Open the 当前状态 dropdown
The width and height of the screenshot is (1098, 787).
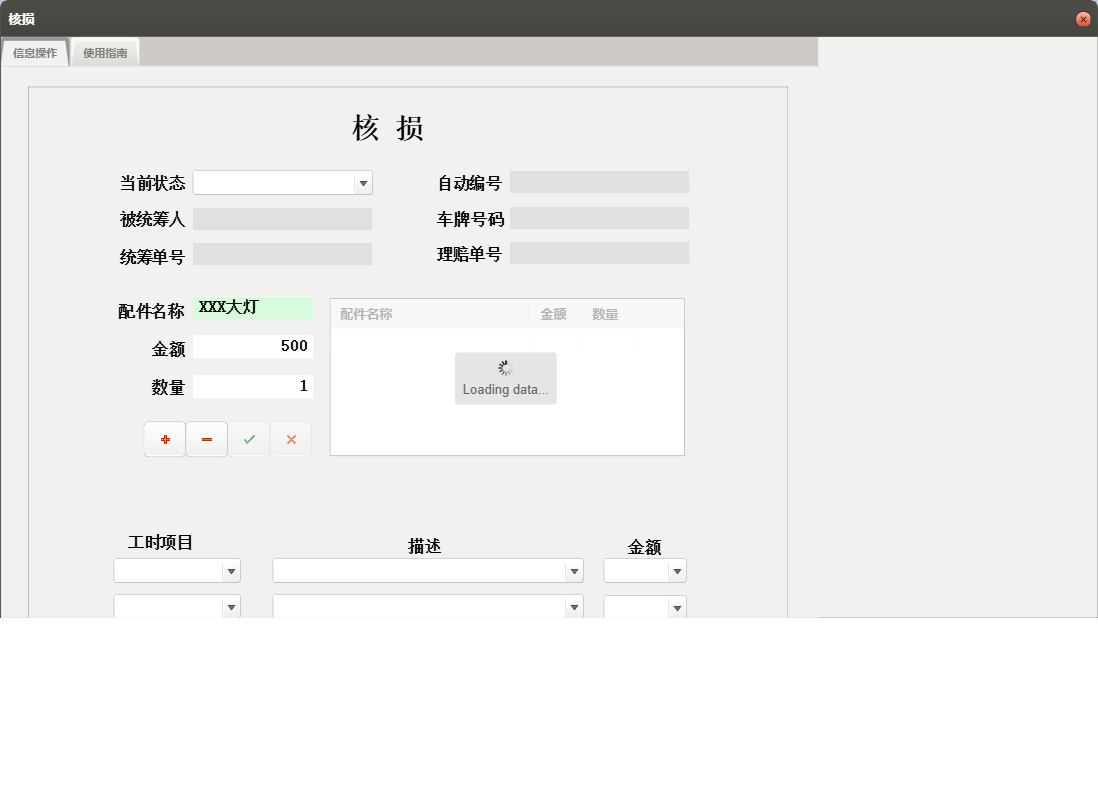(x=363, y=182)
